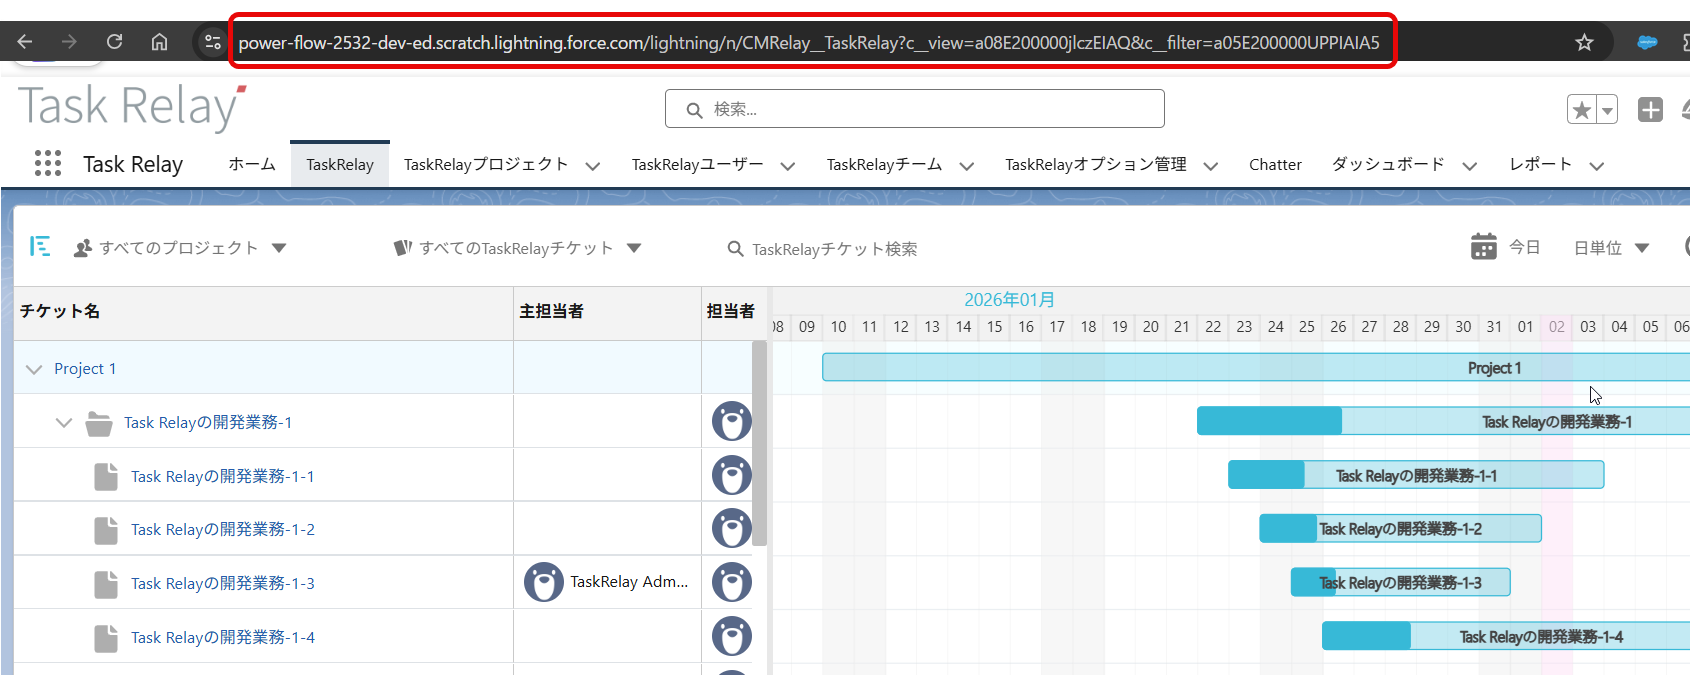
Task: Click the TaskRelay Adm... 主担当者 avatar
Action: (544, 582)
